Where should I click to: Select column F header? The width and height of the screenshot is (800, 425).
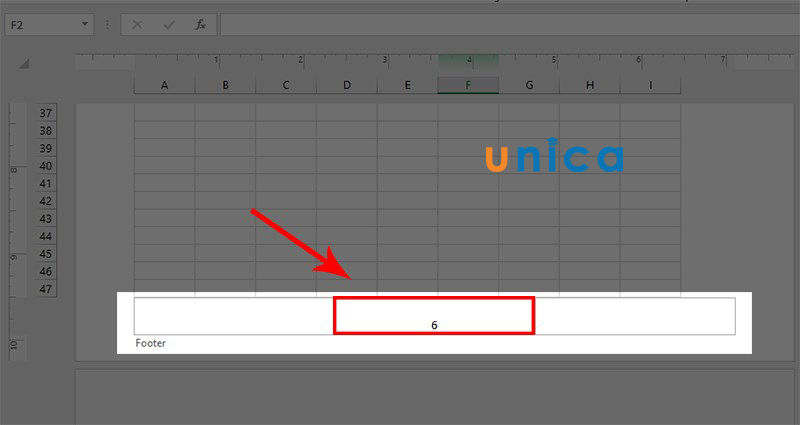(x=468, y=85)
